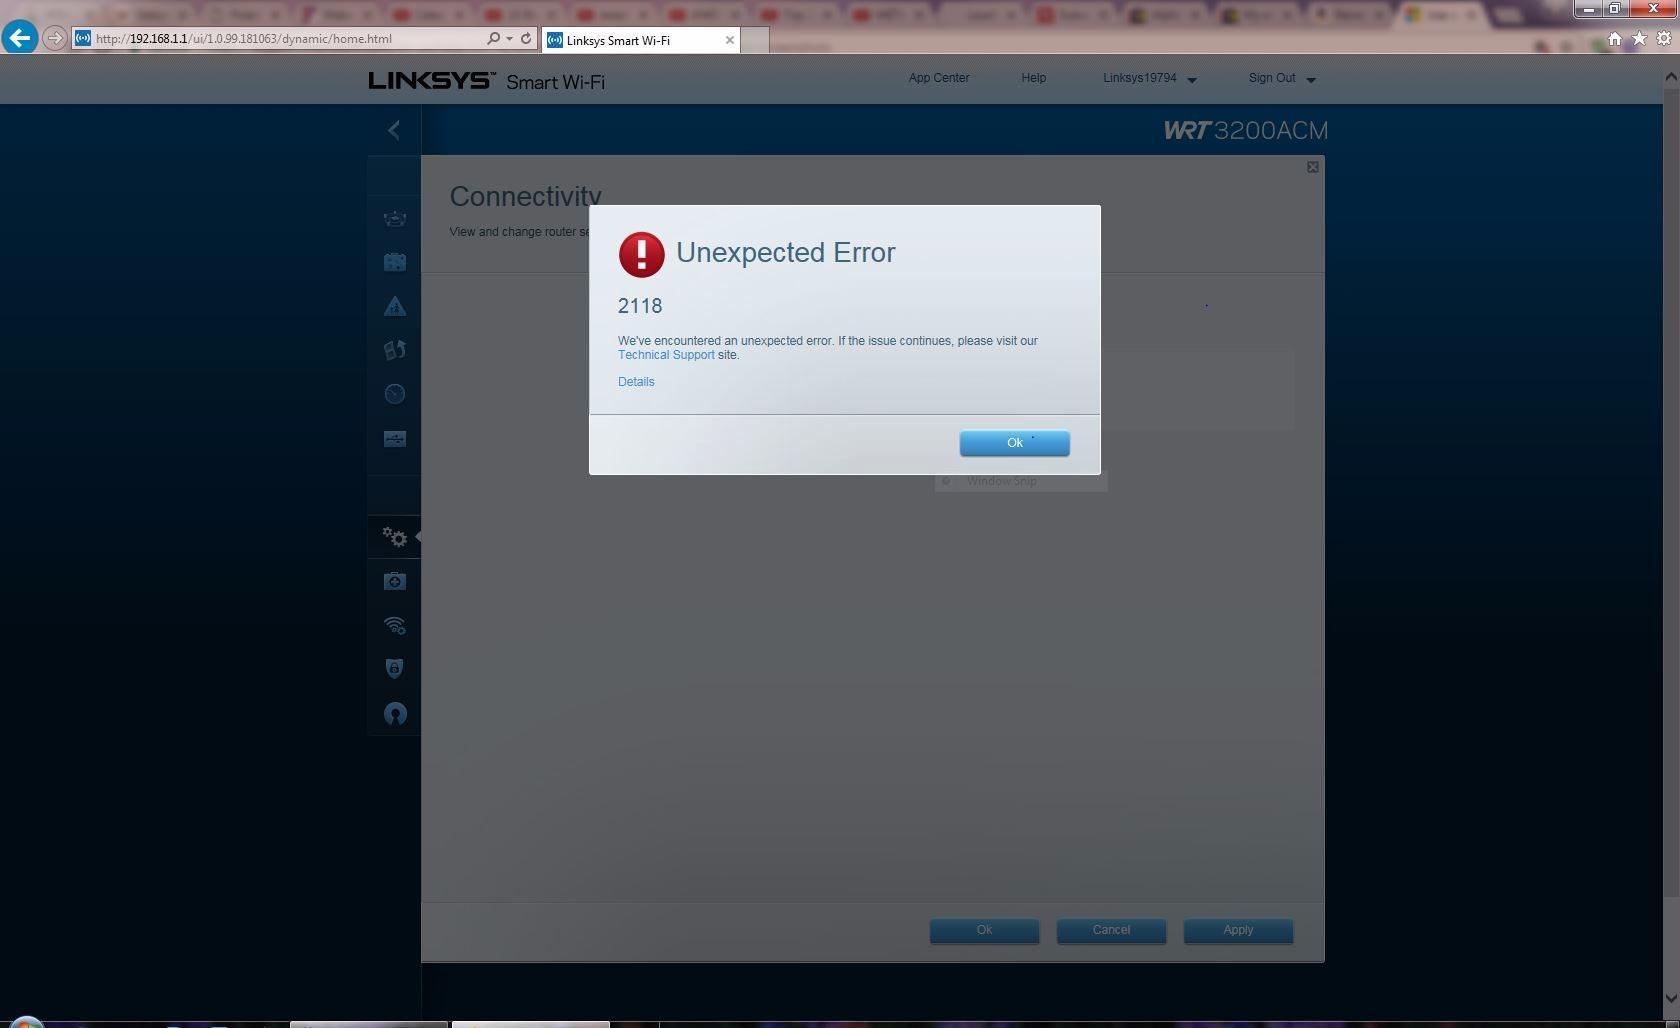1680x1028 pixels.
Task: Expand the Linksys19794 account menu
Action: point(1148,78)
